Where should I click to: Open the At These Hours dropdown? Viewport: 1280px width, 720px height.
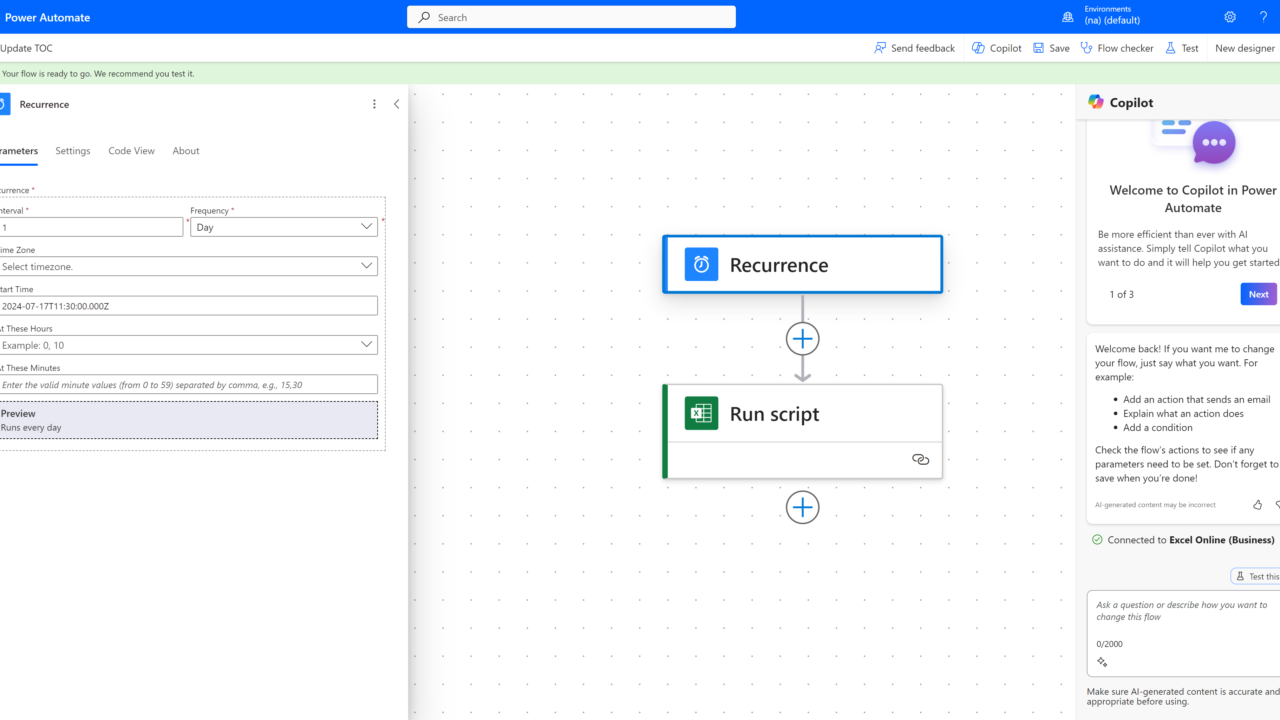click(x=188, y=345)
